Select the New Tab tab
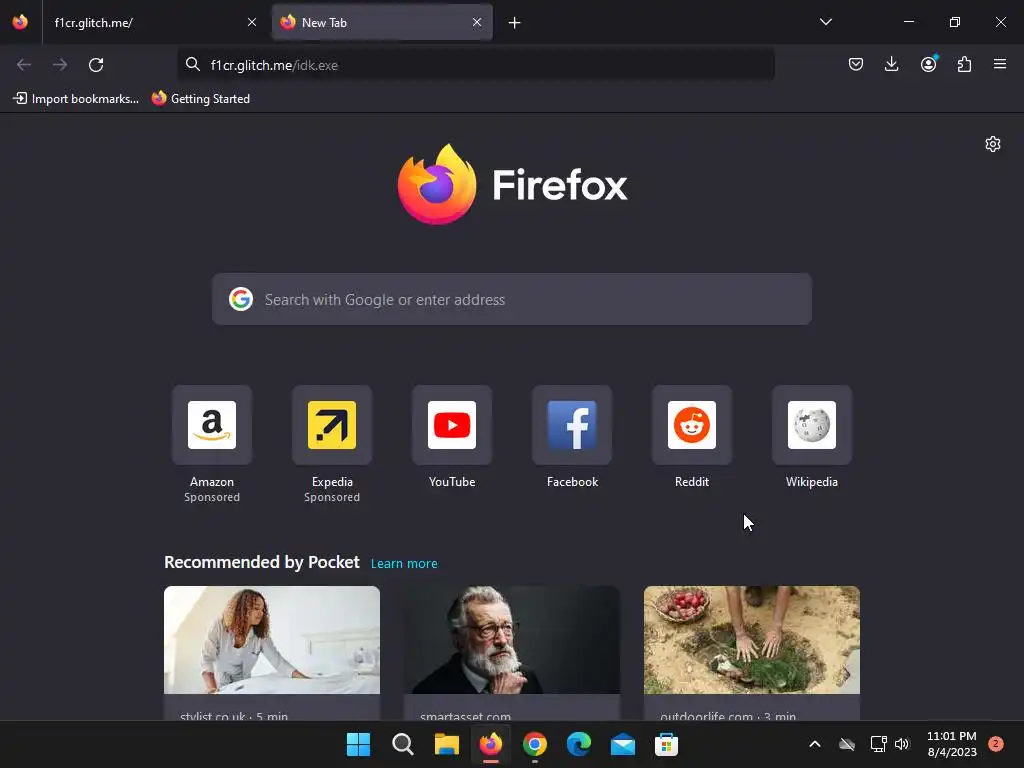Screen dimensions: 1024x768 [x=382, y=22]
